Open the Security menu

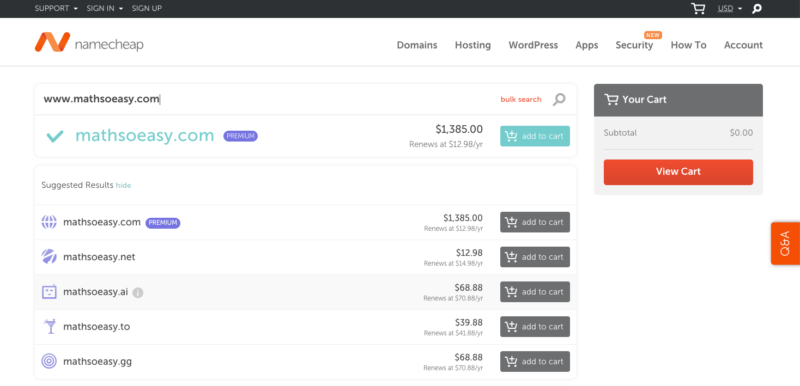[x=634, y=45]
